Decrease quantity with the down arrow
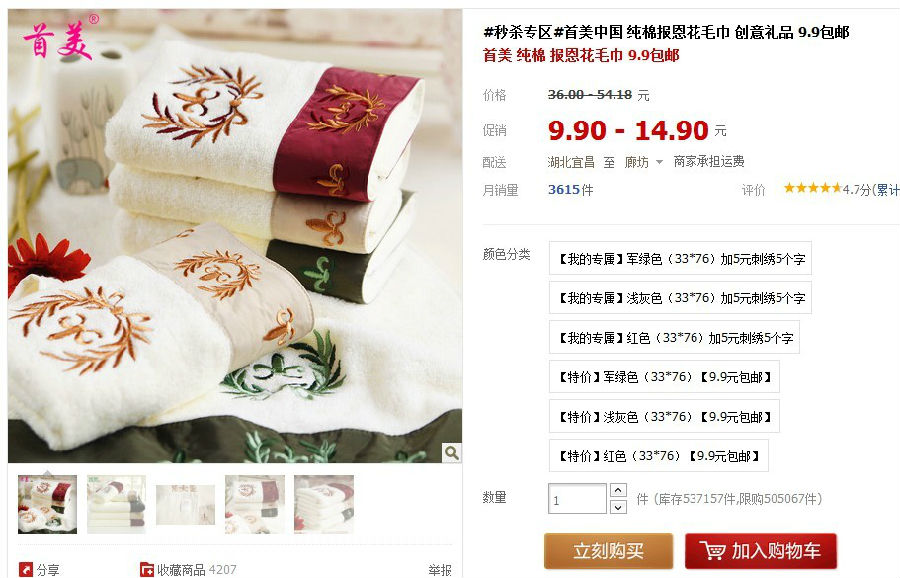This screenshot has width=900, height=578. click(618, 507)
